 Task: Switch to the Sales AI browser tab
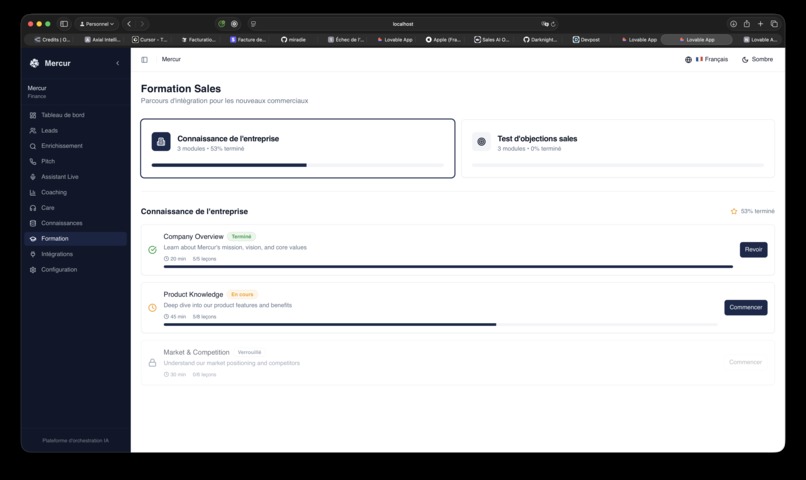click(491, 40)
